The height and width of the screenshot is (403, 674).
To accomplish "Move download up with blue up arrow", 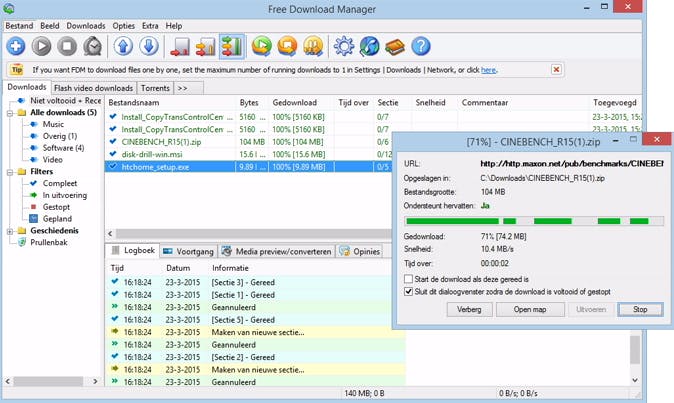I will point(122,46).
